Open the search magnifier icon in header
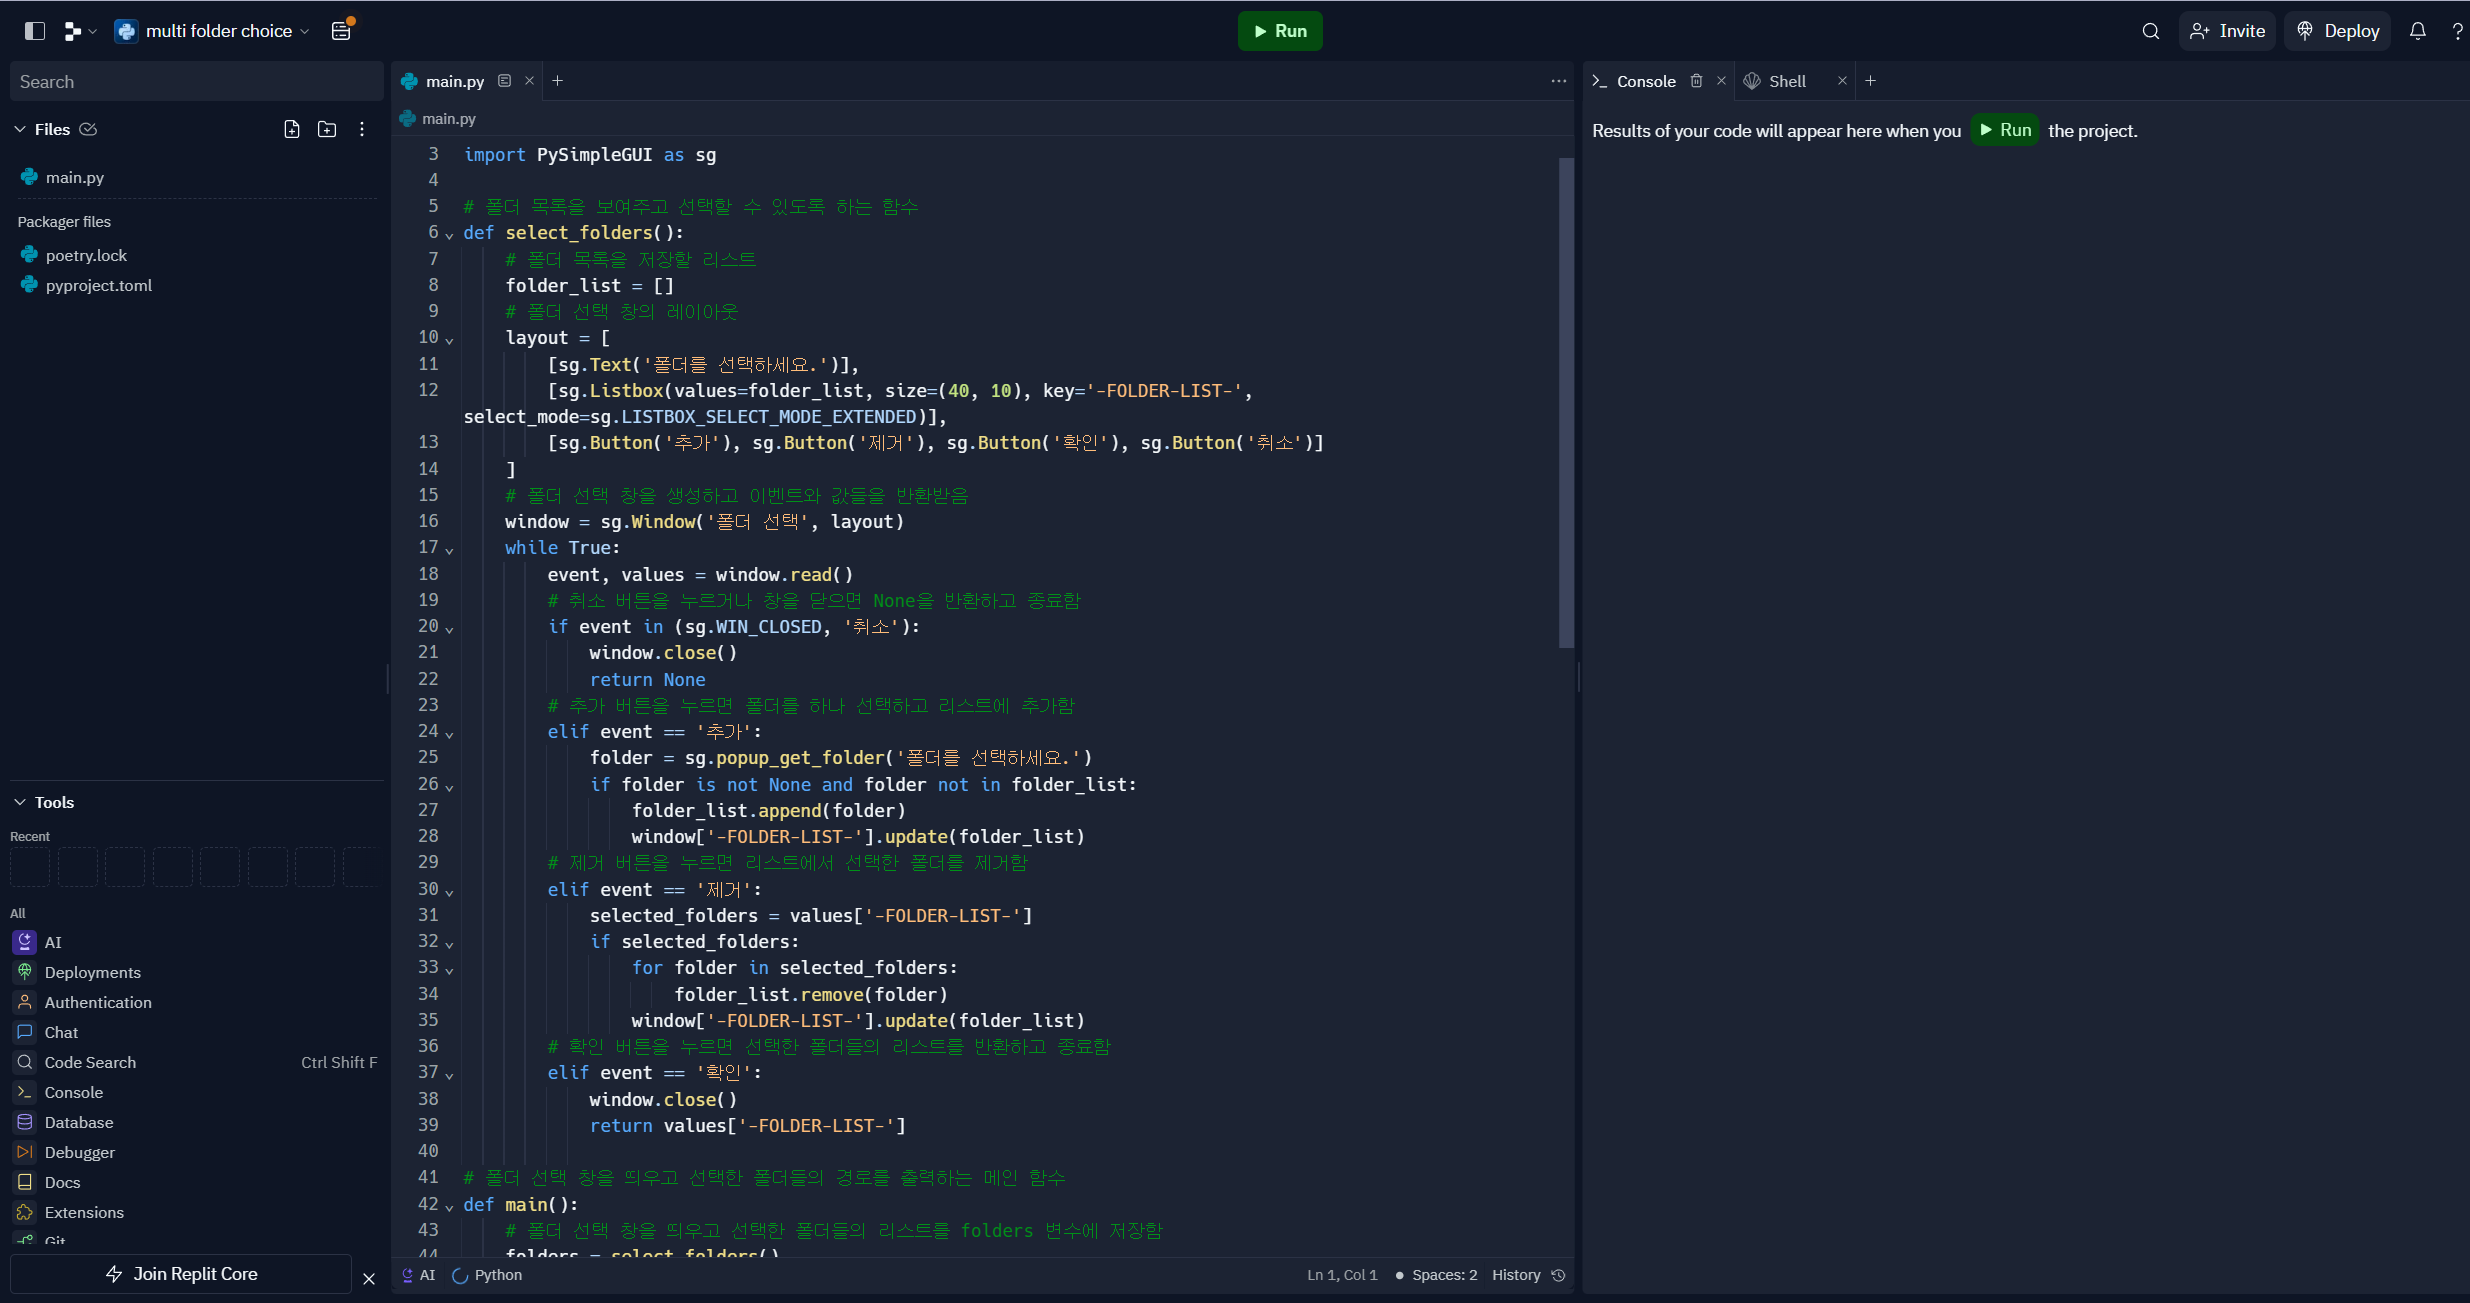Viewport: 2470px width, 1303px height. point(2151,31)
